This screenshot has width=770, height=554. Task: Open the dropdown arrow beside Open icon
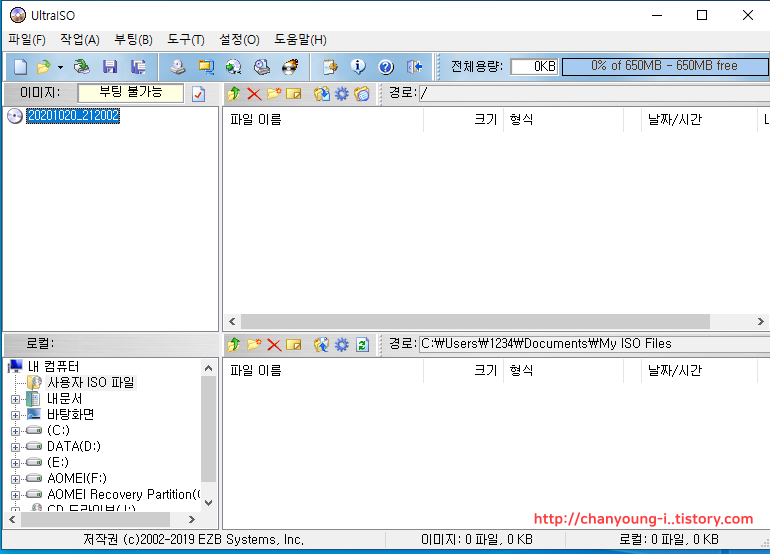pos(60,67)
